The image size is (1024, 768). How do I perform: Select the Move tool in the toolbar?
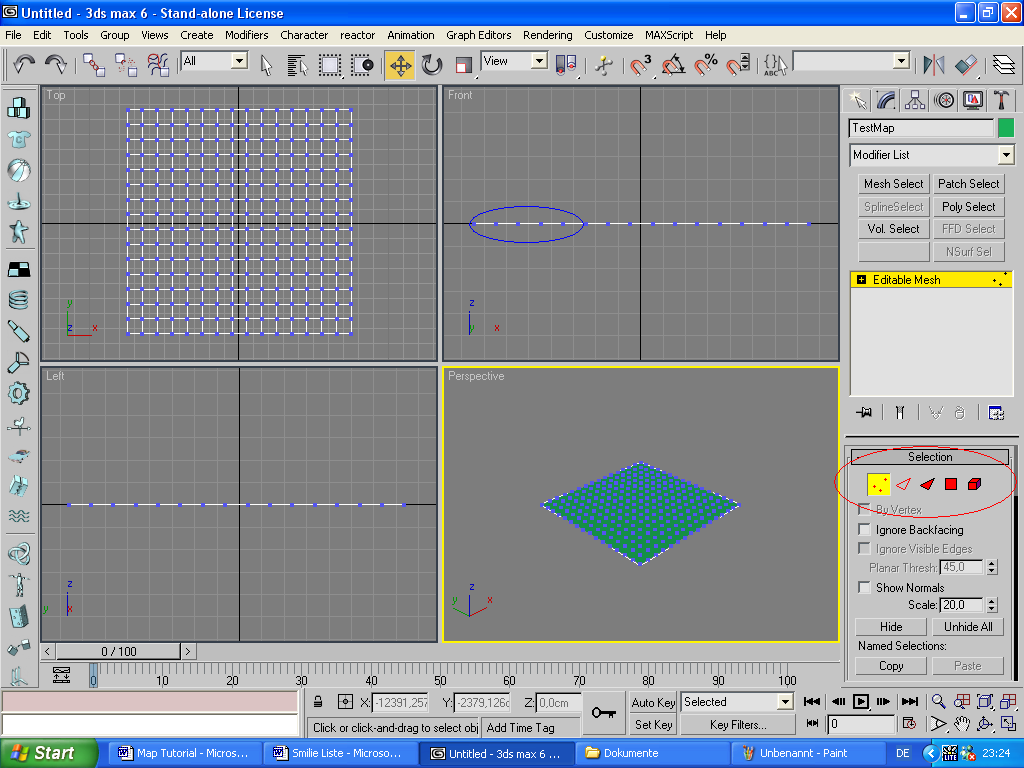point(400,65)
